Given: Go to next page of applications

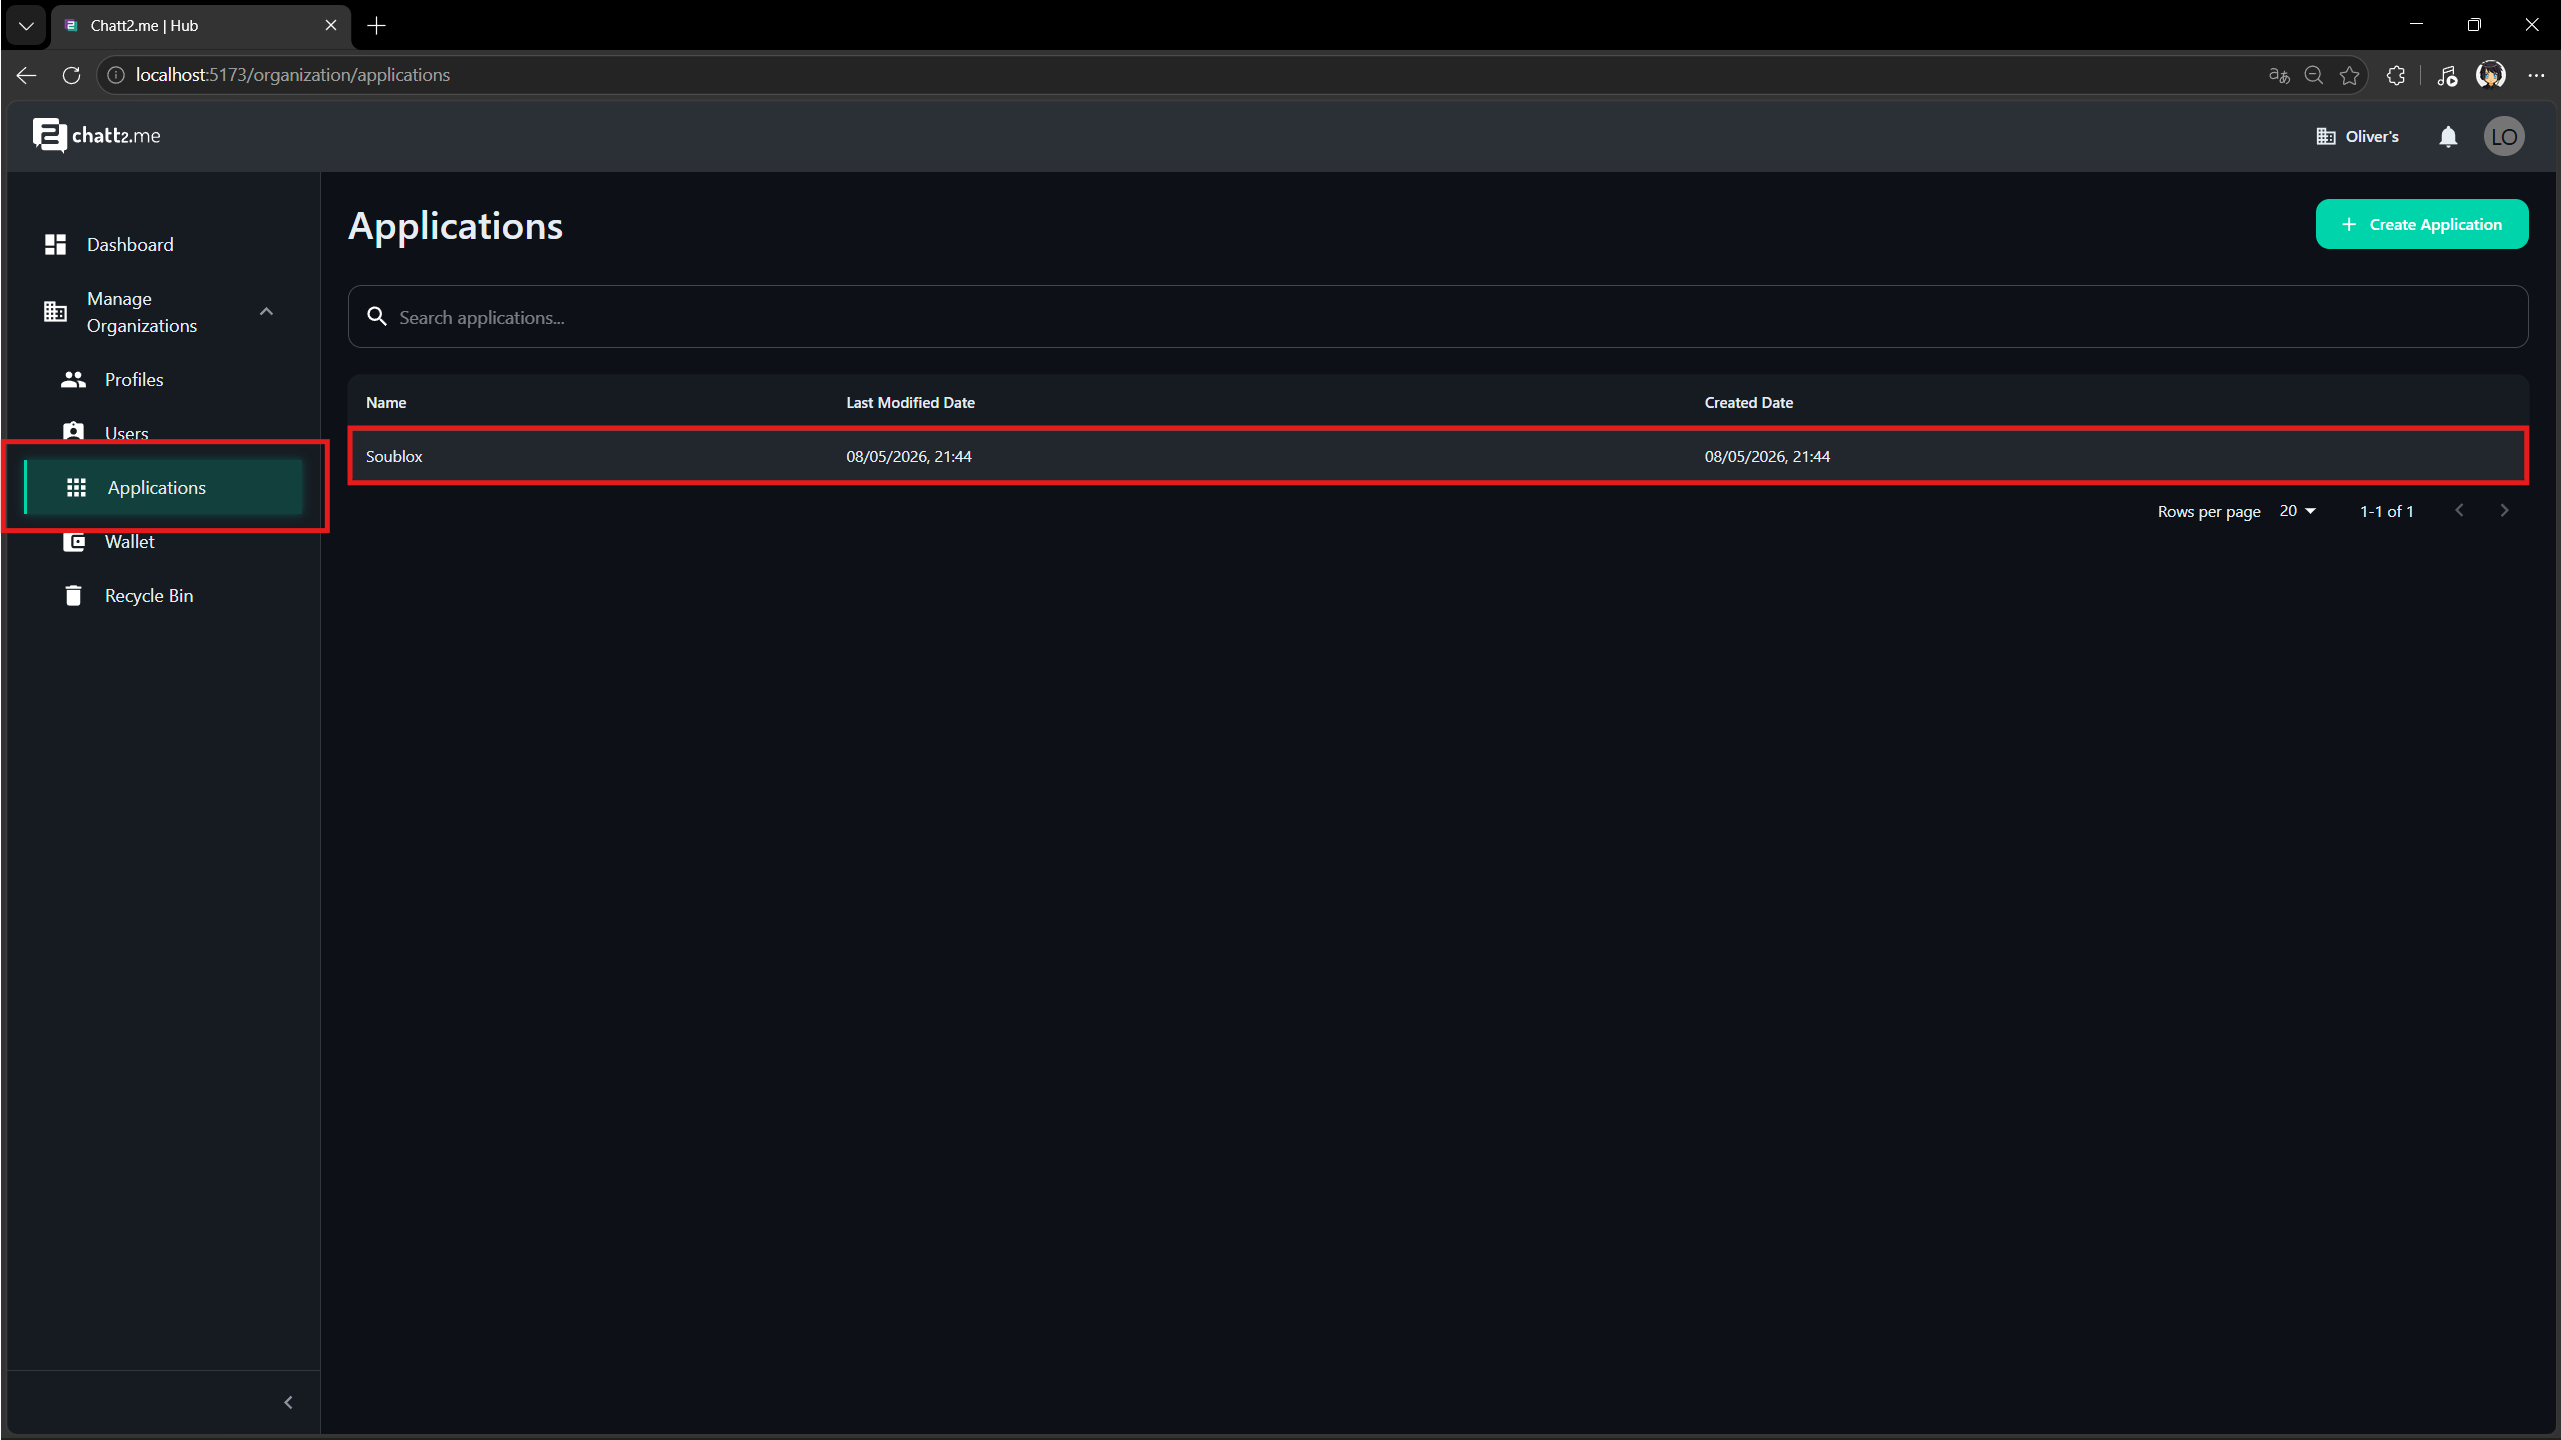Looking at the screenshot, I should point(2503,511).
